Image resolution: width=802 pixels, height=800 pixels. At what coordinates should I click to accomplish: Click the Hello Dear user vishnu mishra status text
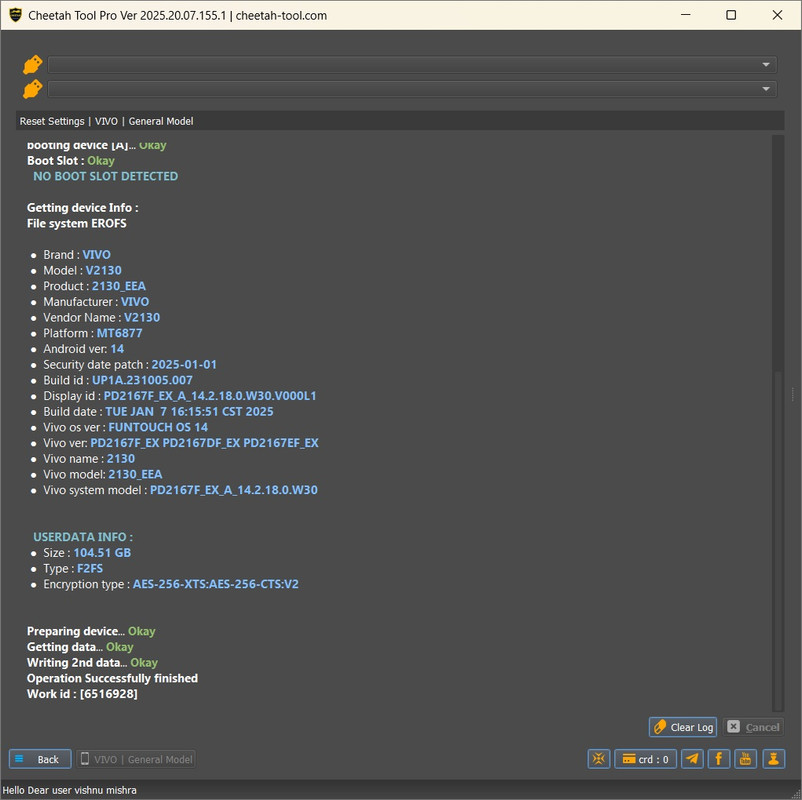(x=70, y=790)
